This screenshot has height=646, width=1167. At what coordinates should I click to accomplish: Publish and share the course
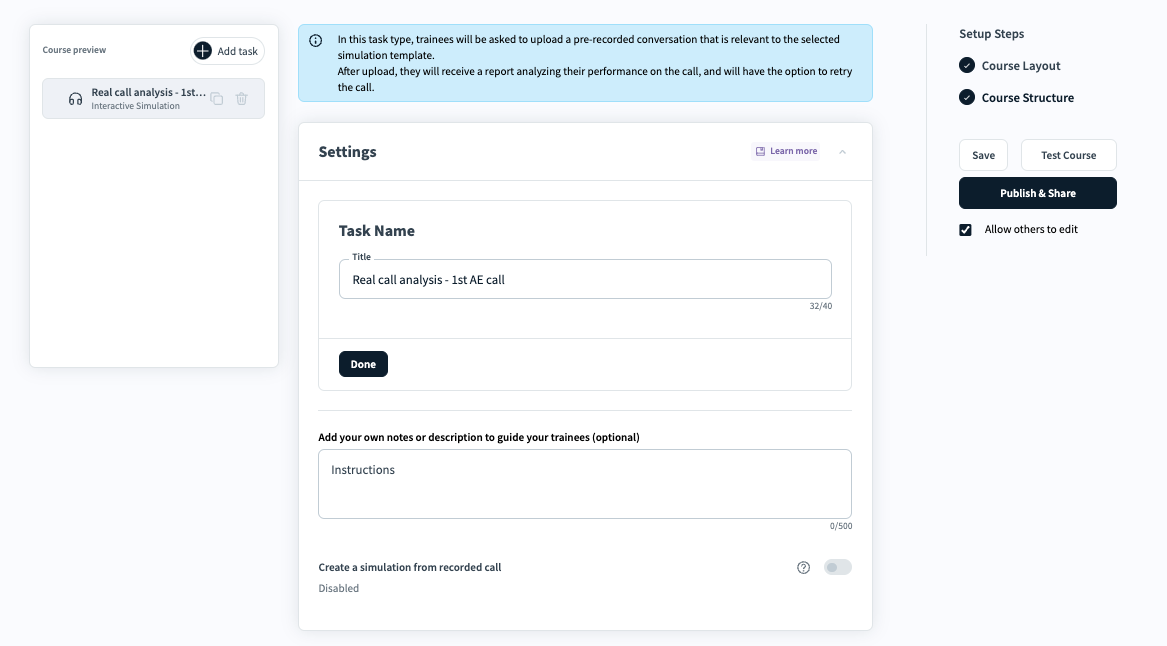pos(1037,193)
